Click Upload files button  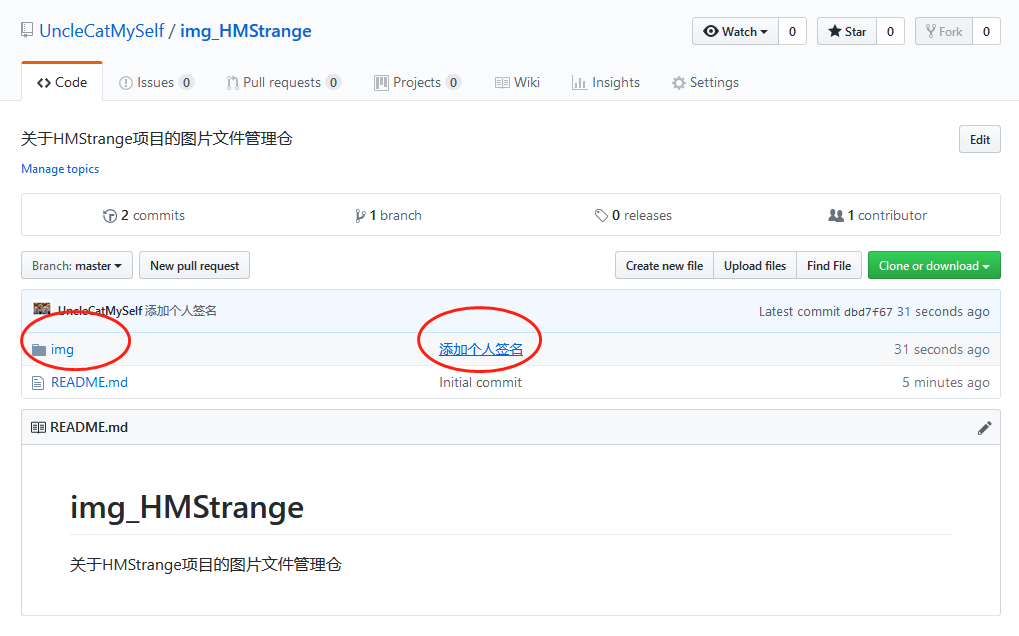pos(755,266)
